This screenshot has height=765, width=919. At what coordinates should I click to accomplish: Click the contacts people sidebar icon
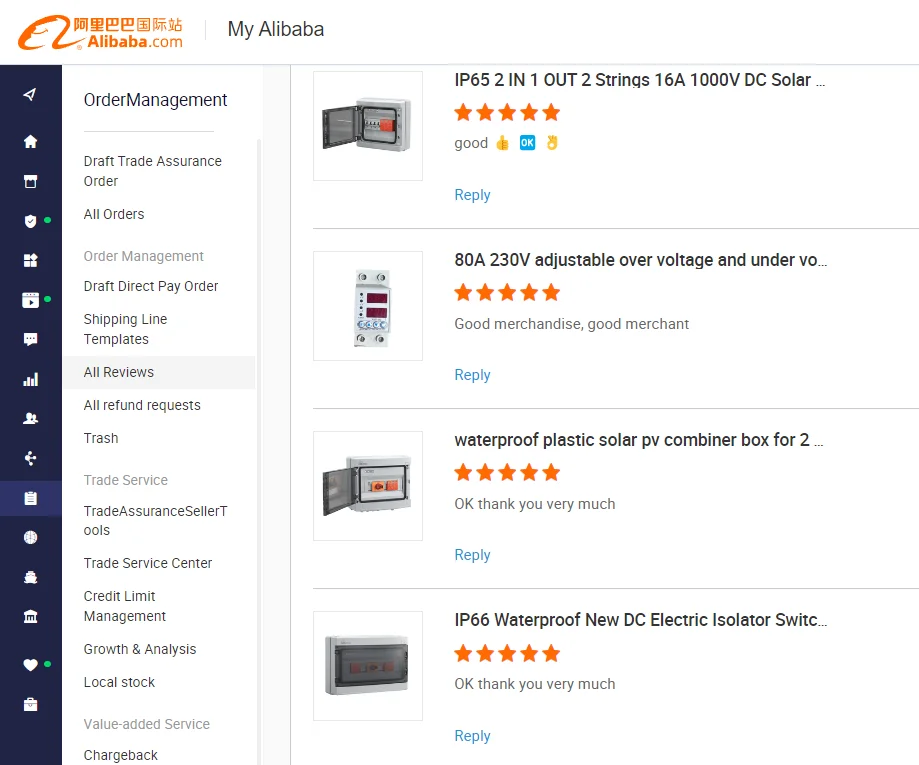[30, 419]
